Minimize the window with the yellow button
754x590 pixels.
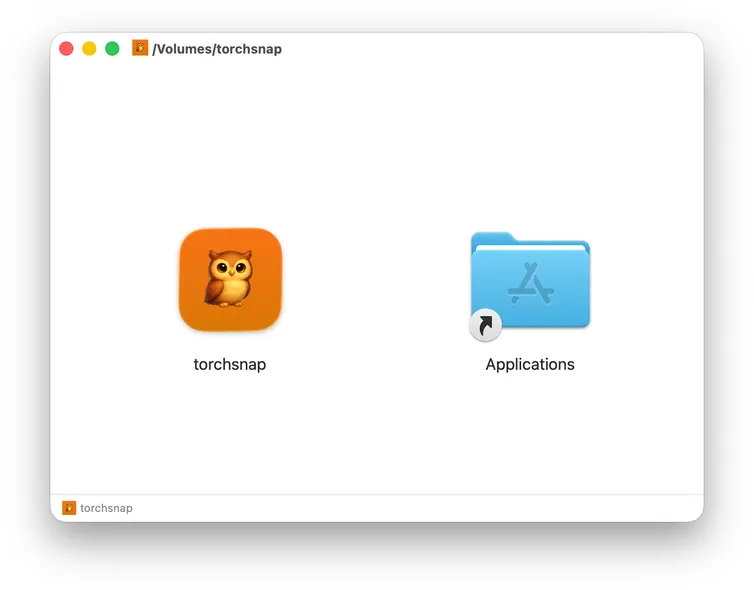point(89,49)
